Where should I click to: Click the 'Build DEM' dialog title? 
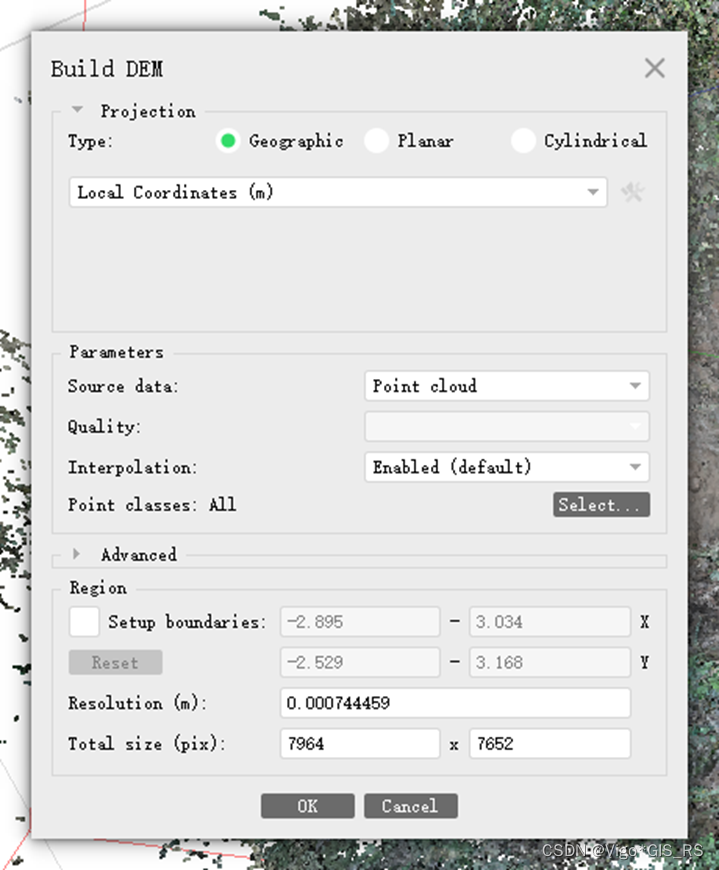107,69
